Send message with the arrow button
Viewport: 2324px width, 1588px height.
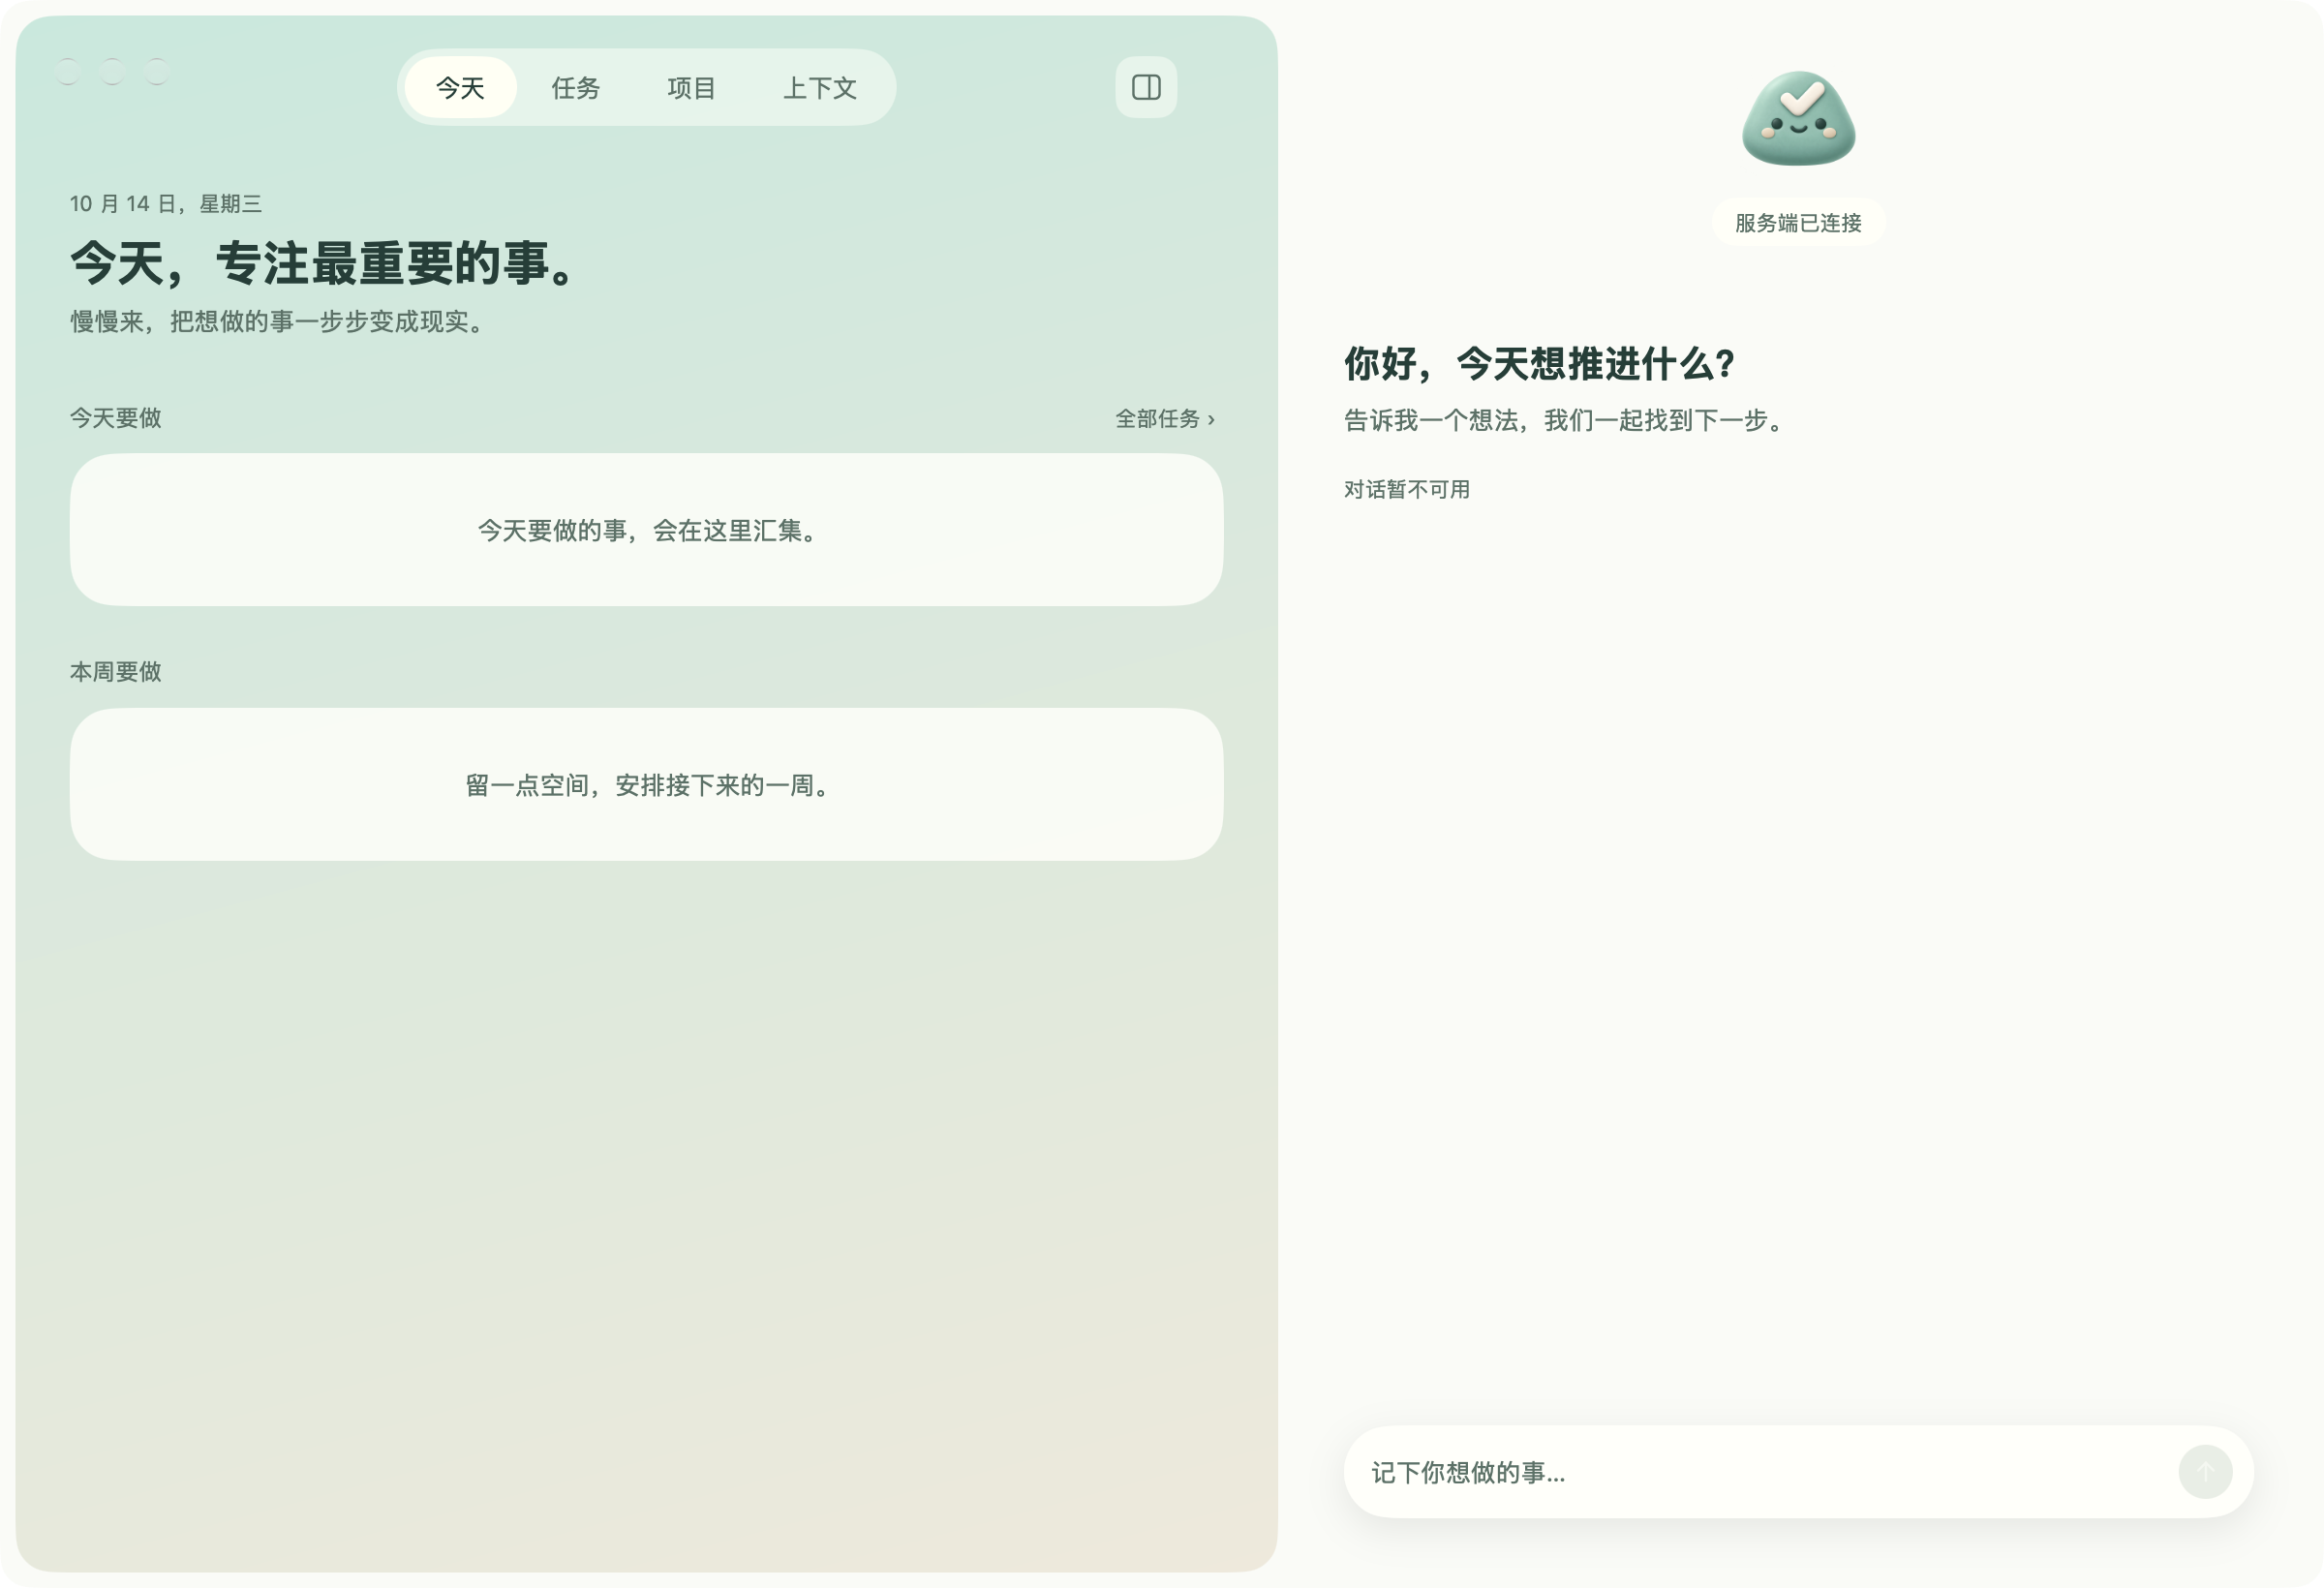(2205, 1471)
